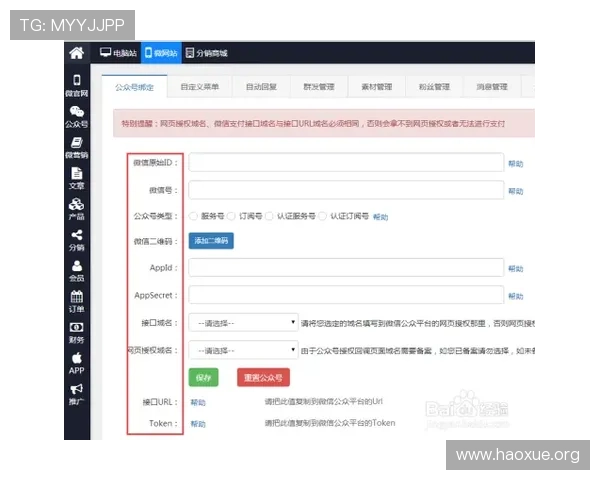Open 微营销 in the sidebar
Screen dimensions: 600x480
[77, 148]
